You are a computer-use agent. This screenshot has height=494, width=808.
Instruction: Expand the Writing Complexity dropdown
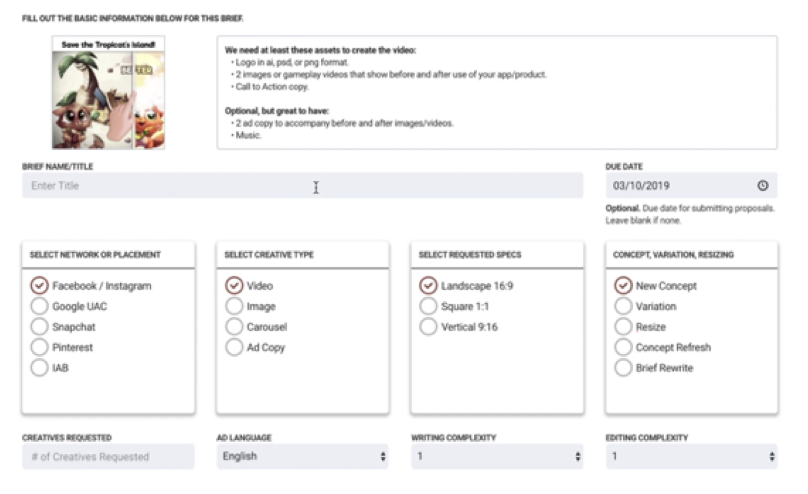point(497,457)
